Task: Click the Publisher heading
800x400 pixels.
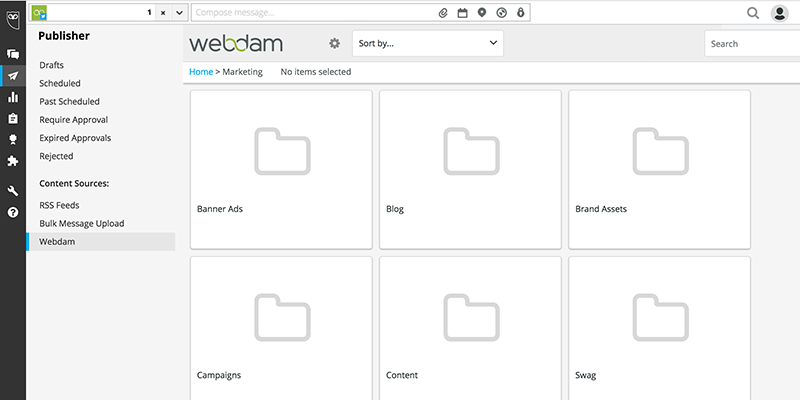Action: 64,36
